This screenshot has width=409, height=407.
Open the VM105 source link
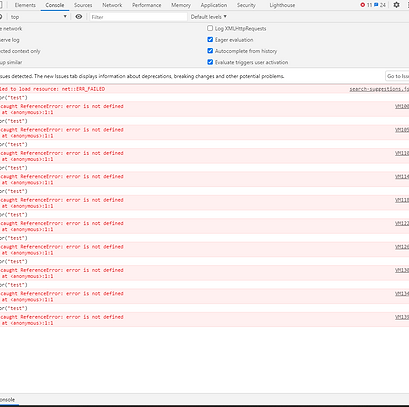point(402,130)
